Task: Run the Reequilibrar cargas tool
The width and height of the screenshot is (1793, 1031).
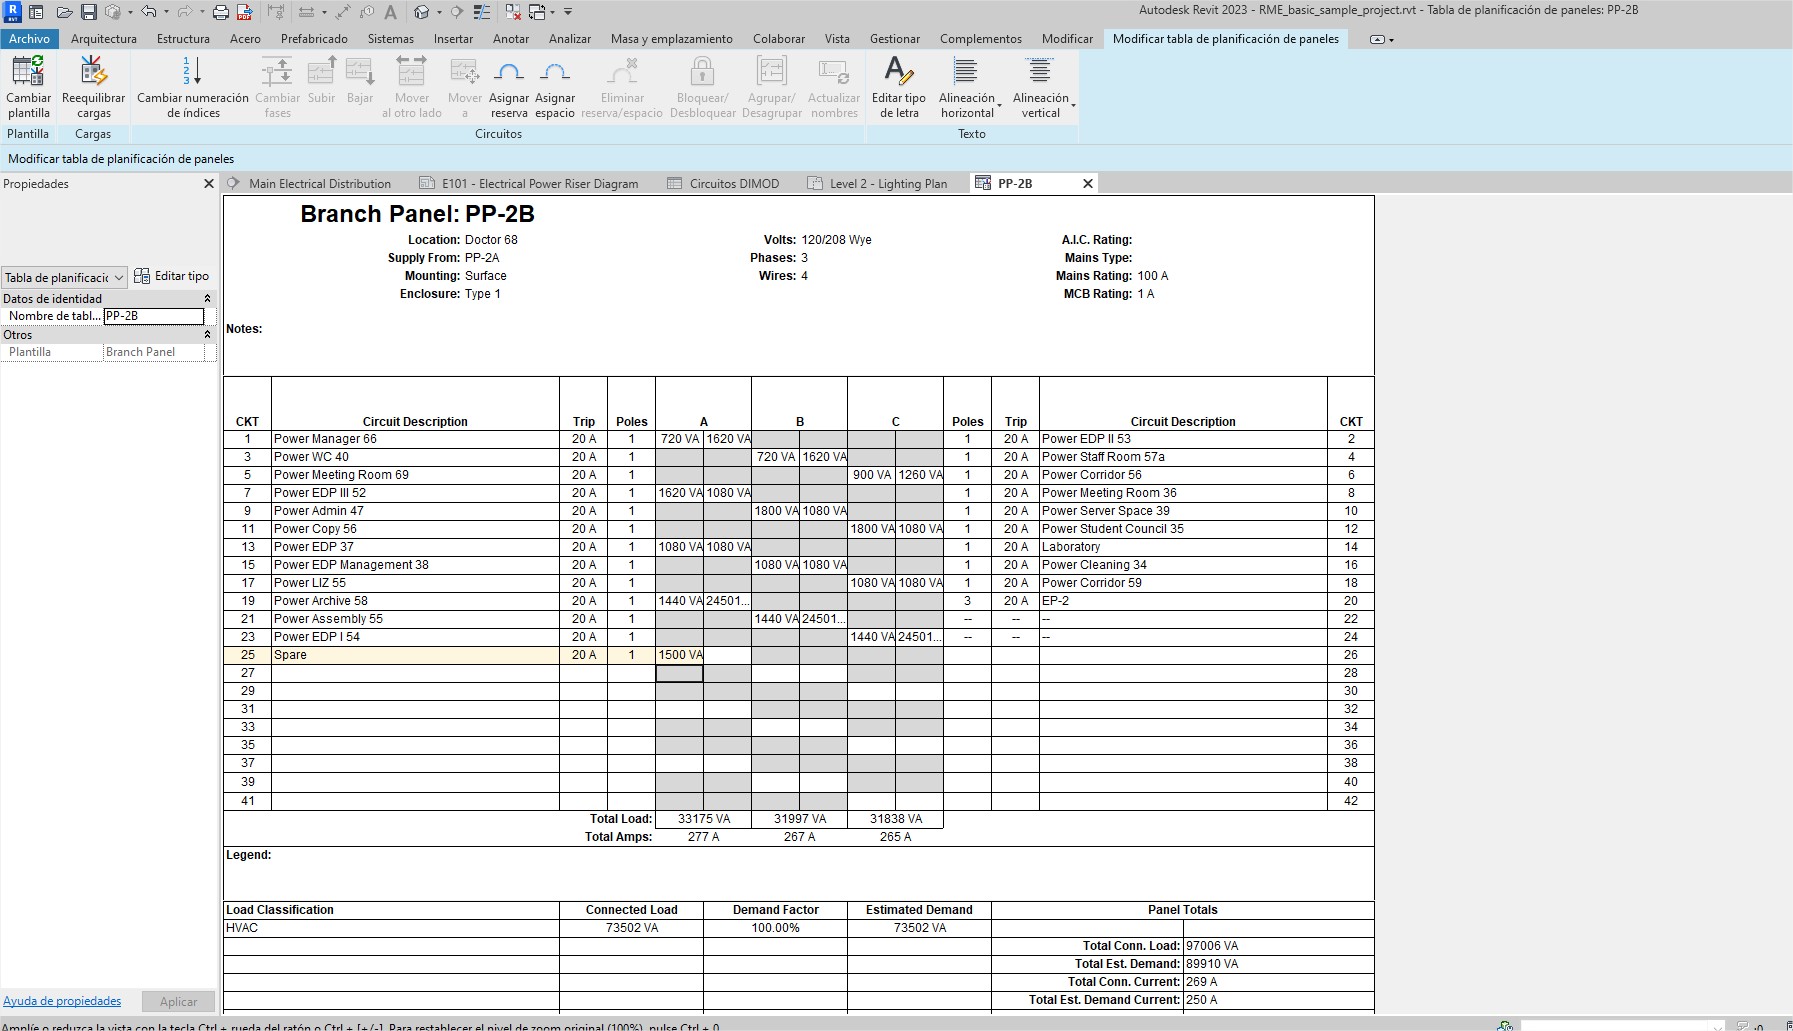Action: click(93, 87)
